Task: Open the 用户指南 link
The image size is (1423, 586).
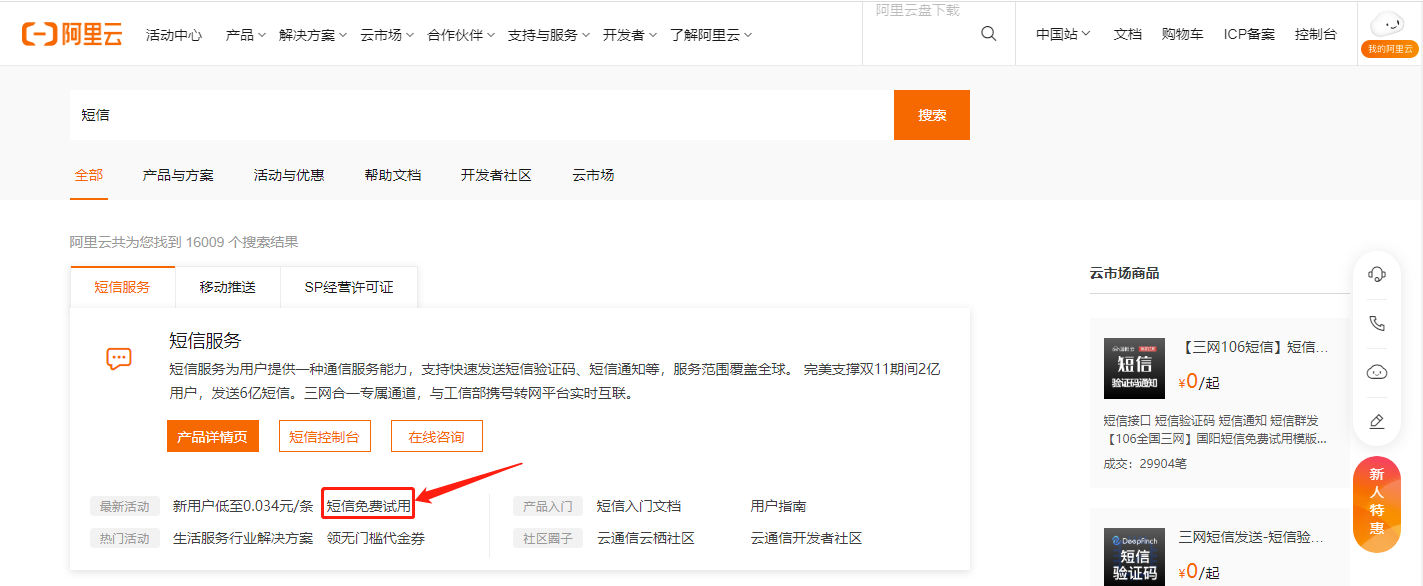Action: point(779,506)
